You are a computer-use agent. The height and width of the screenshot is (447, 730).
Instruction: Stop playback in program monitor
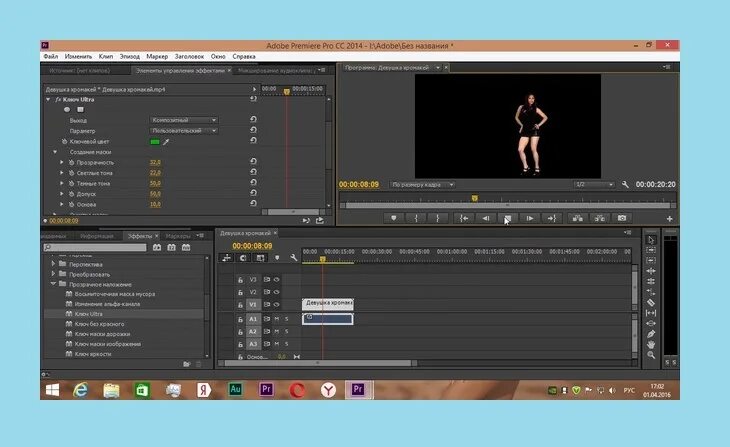tap(507, 218)
